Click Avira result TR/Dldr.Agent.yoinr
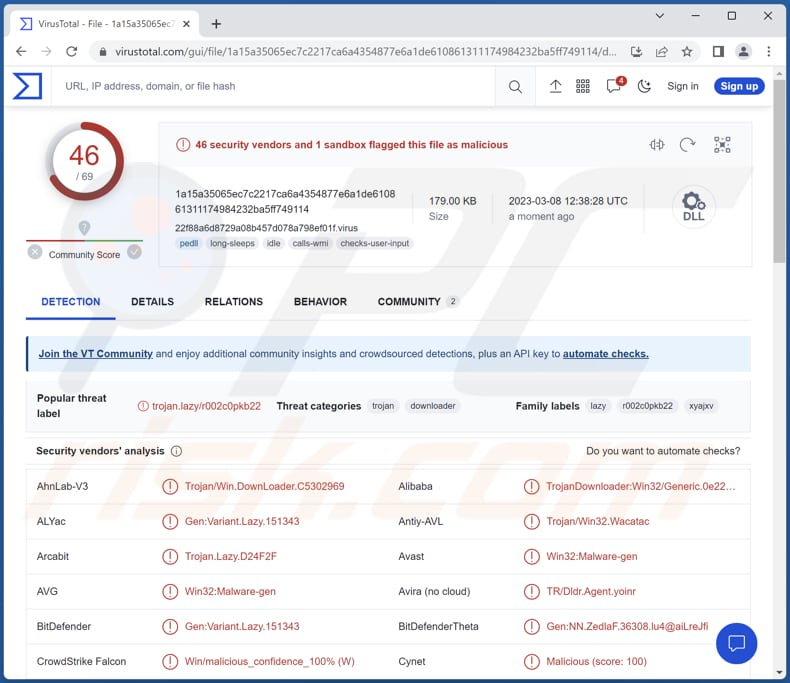This screenshot has height=683, width=790. (591, 591)
